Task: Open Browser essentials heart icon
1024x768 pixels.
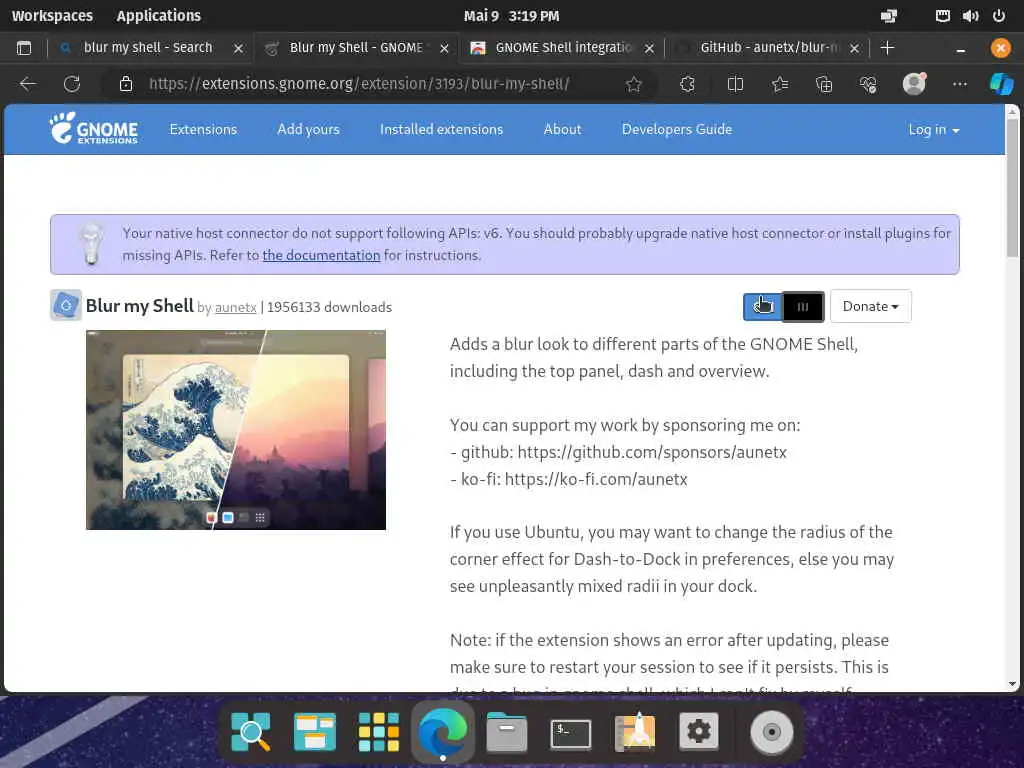Action: (868, 84)
